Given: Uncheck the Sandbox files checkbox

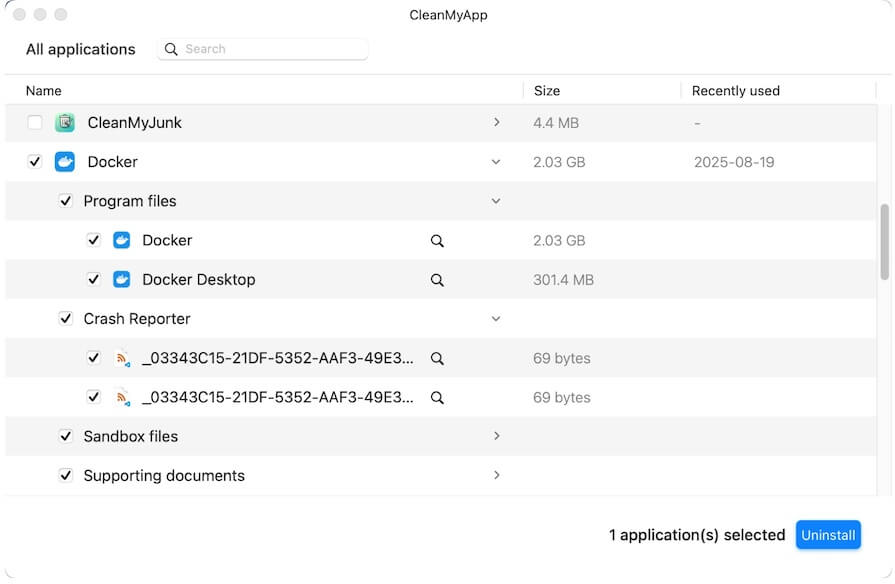Looking at the screenshot, I should click(x=66, y=437).
